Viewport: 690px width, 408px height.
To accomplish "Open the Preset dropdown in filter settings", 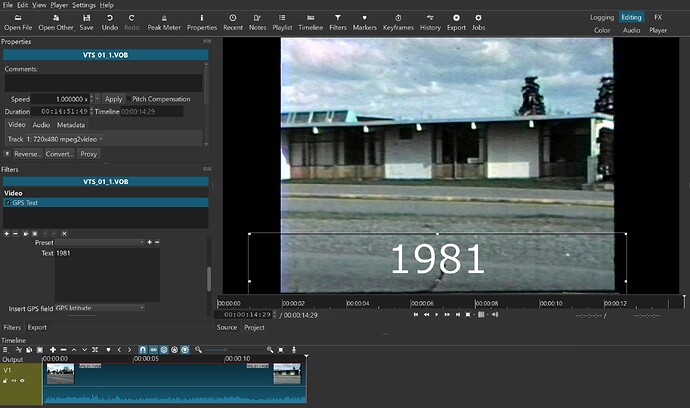I will tap(100, 242).
